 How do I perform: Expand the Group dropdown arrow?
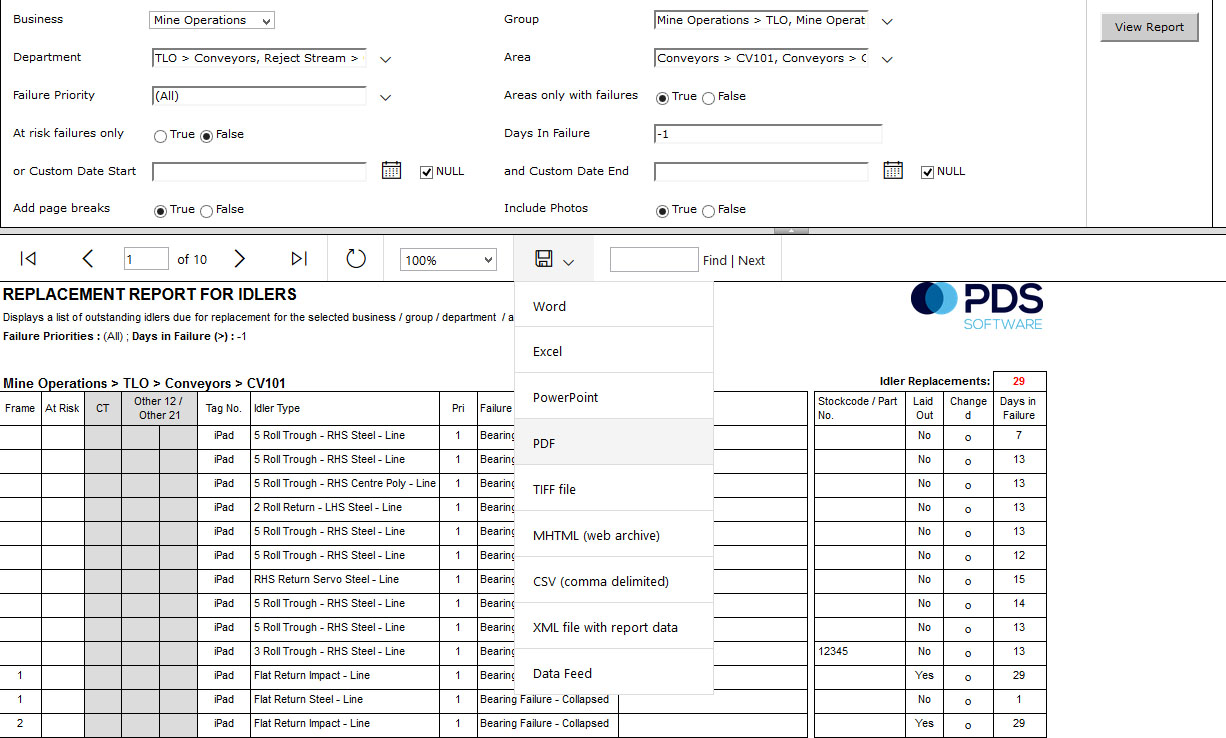click(887, 21)
